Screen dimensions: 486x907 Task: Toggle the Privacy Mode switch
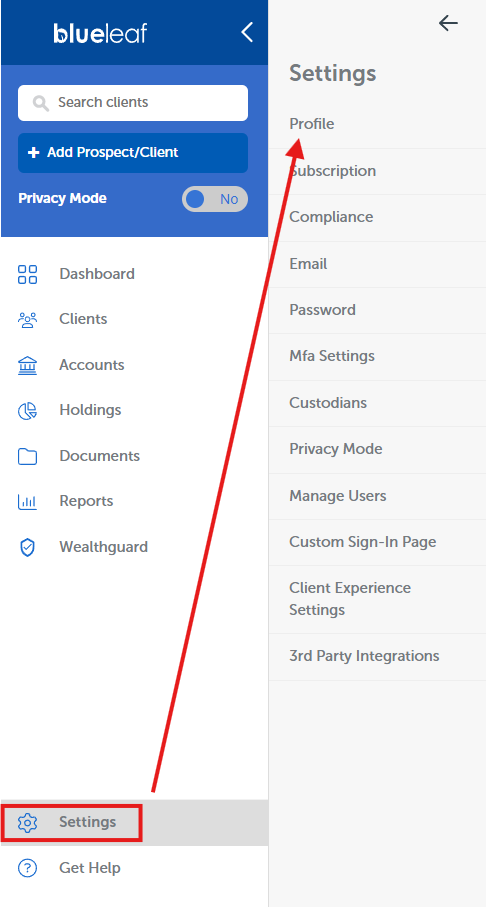tap(215, 199)
